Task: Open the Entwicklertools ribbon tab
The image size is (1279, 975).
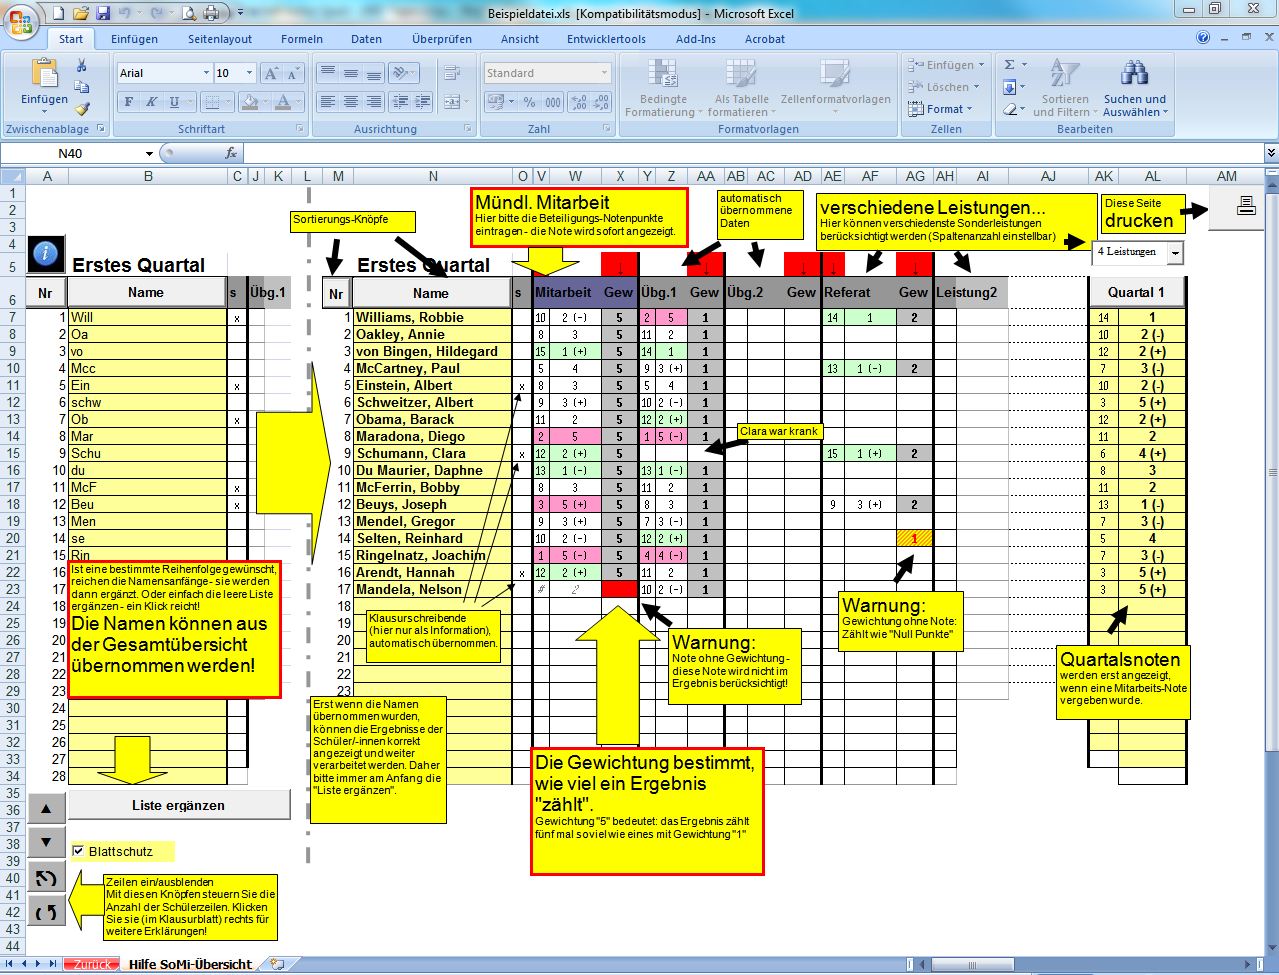Action: (606, 39)
